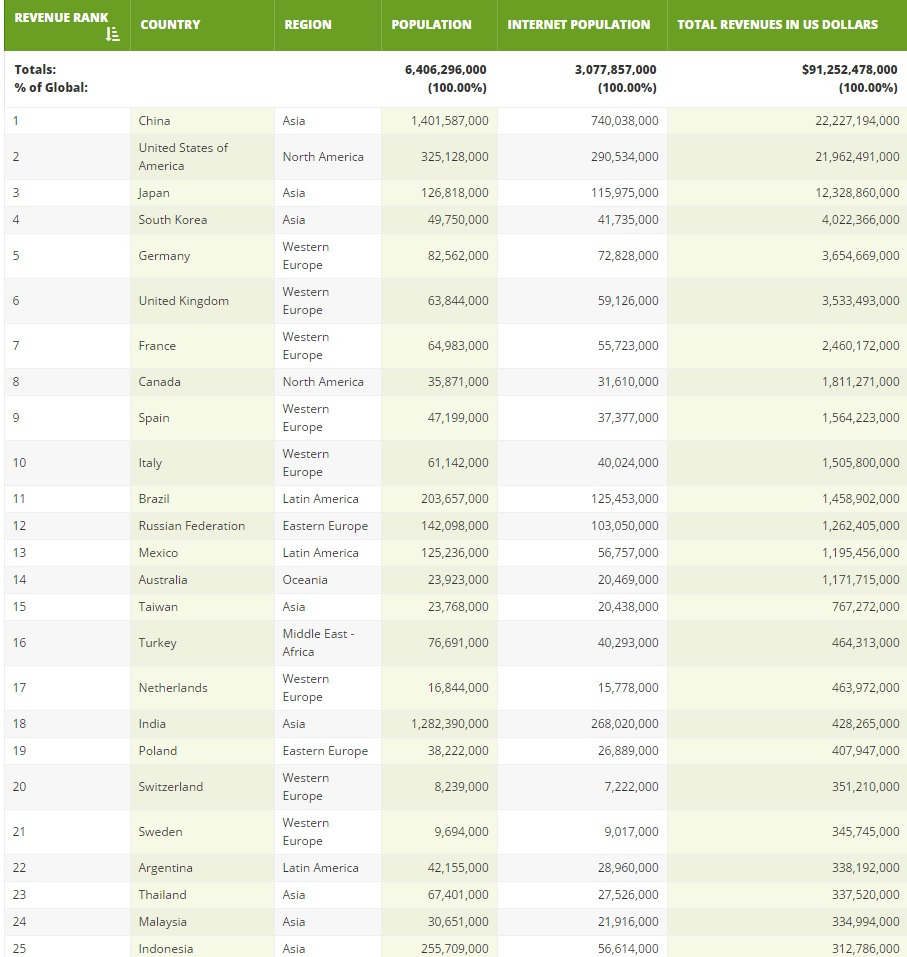The image size is (907, 957).
Task: Sort by Internet Population header
Action: (x=579, y=25)
